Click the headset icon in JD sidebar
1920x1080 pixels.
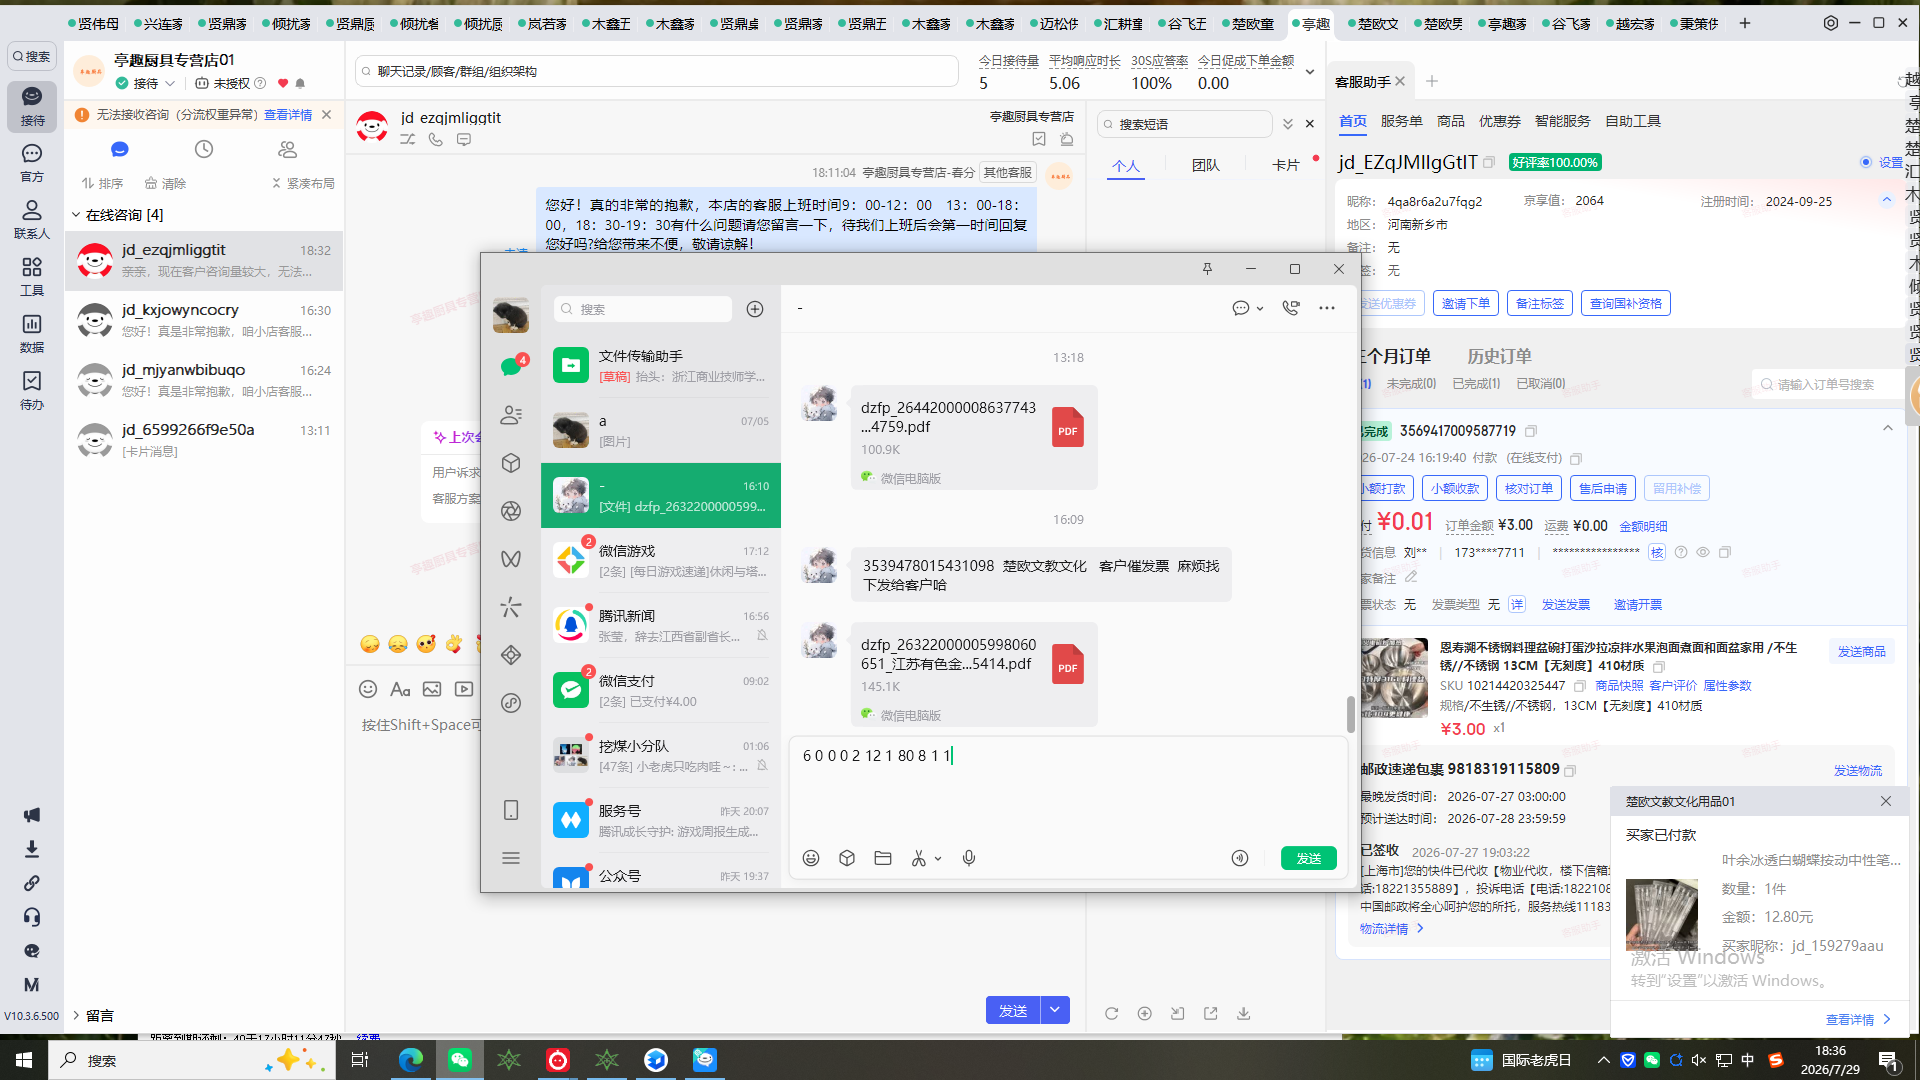coord(32,917)
